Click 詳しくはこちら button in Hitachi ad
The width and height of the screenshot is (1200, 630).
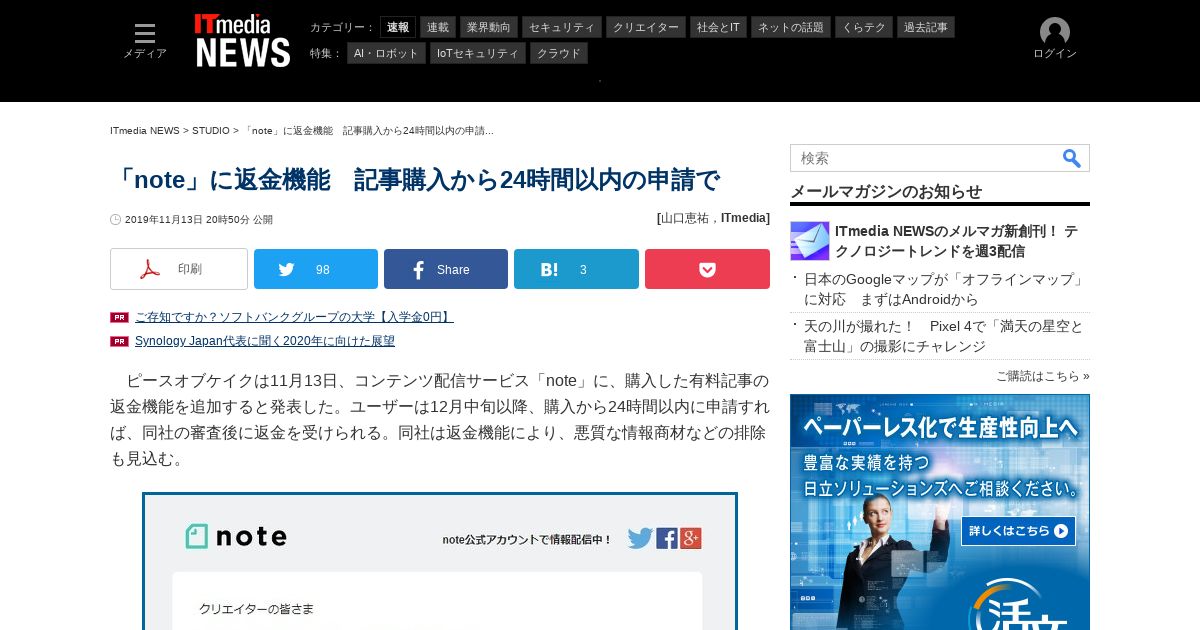click(x=1018, y=531)
